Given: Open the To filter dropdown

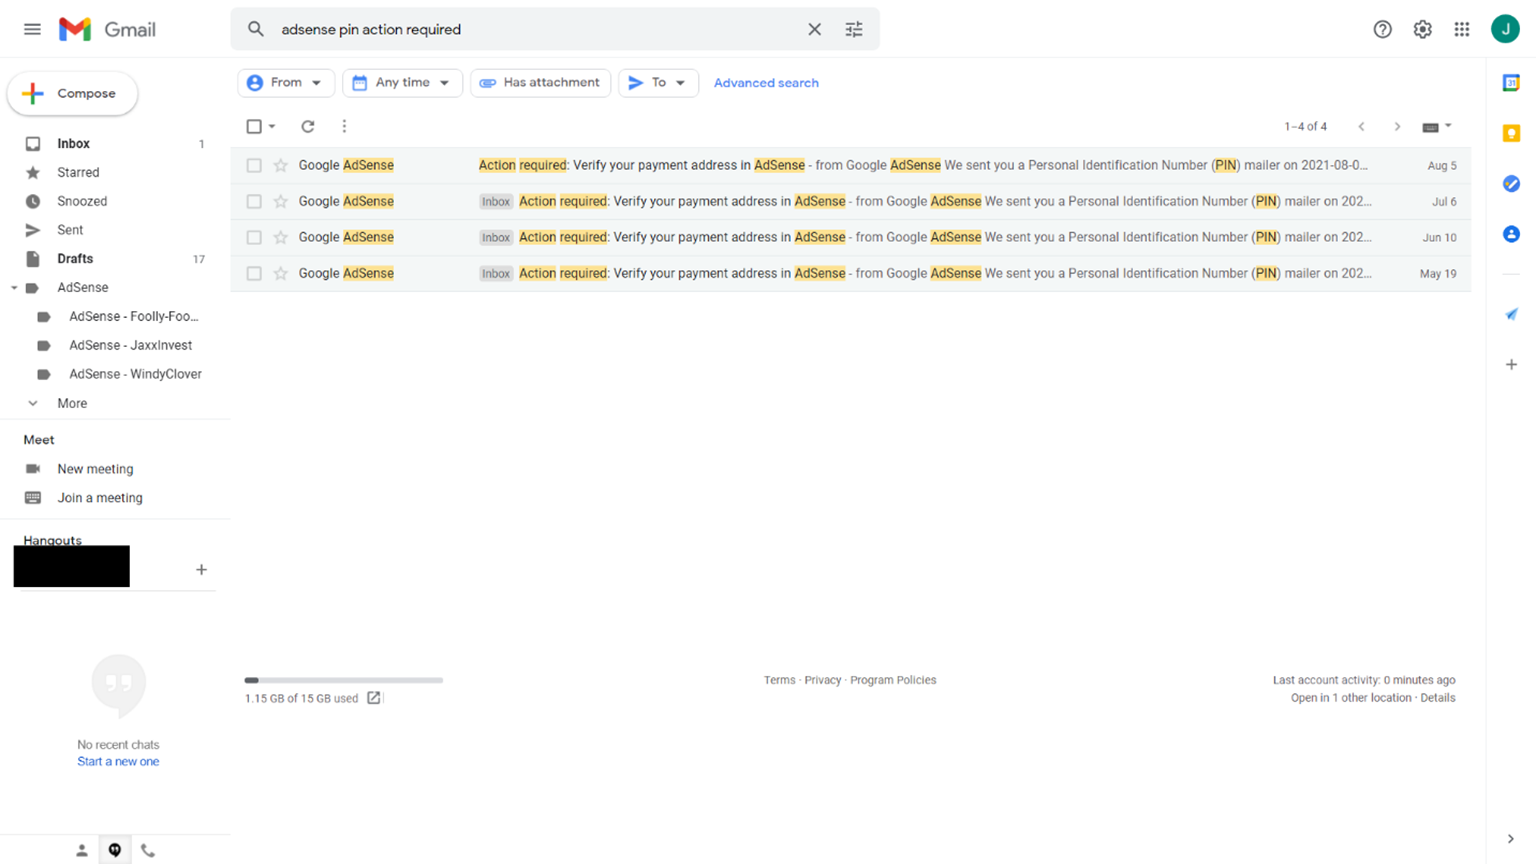Looking at the screenshot, I should (658, 83).
